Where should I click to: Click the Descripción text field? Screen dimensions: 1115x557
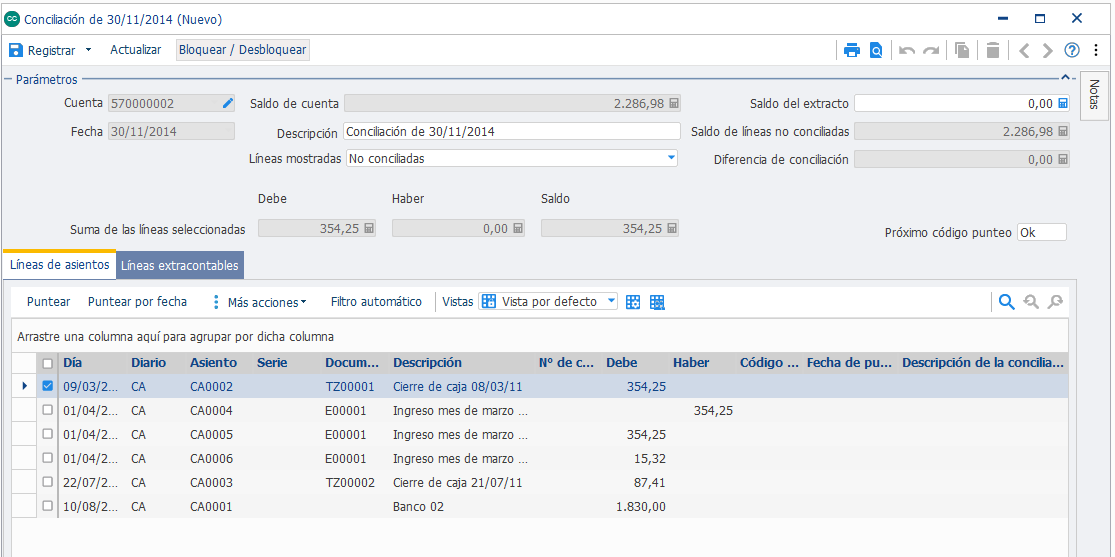512,132
